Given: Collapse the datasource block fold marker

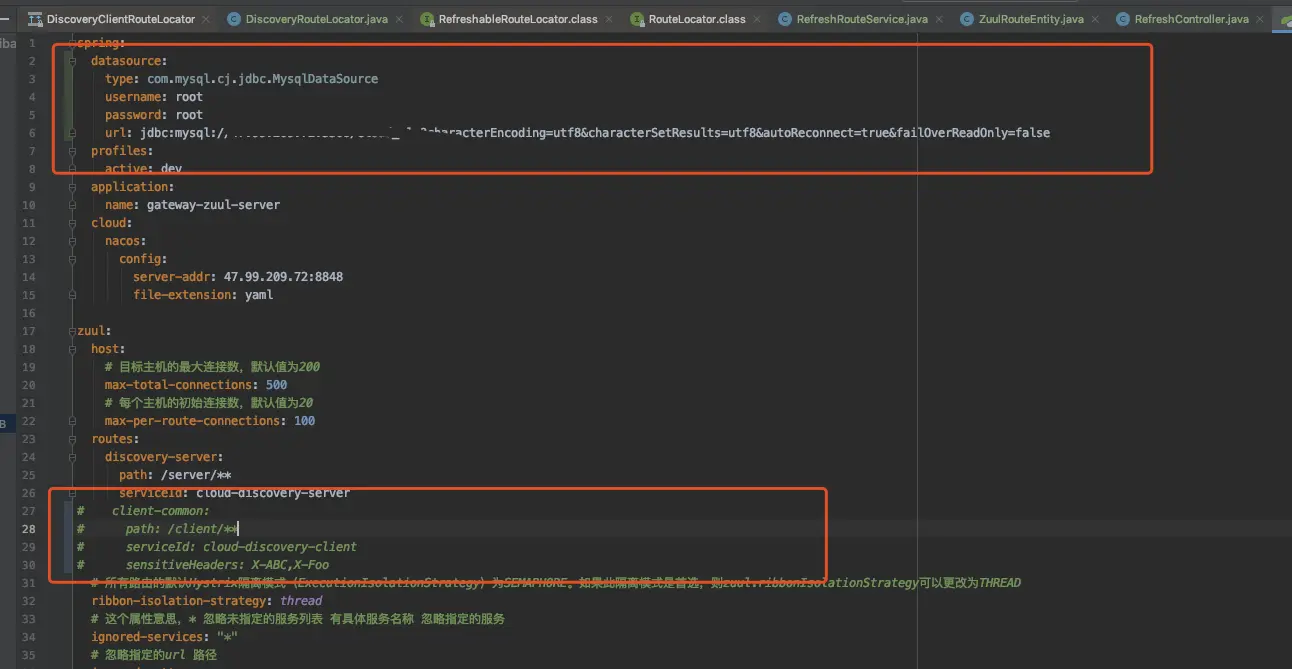Looking at the screenshot, I should pyautogui.click(x=72, y=61).
